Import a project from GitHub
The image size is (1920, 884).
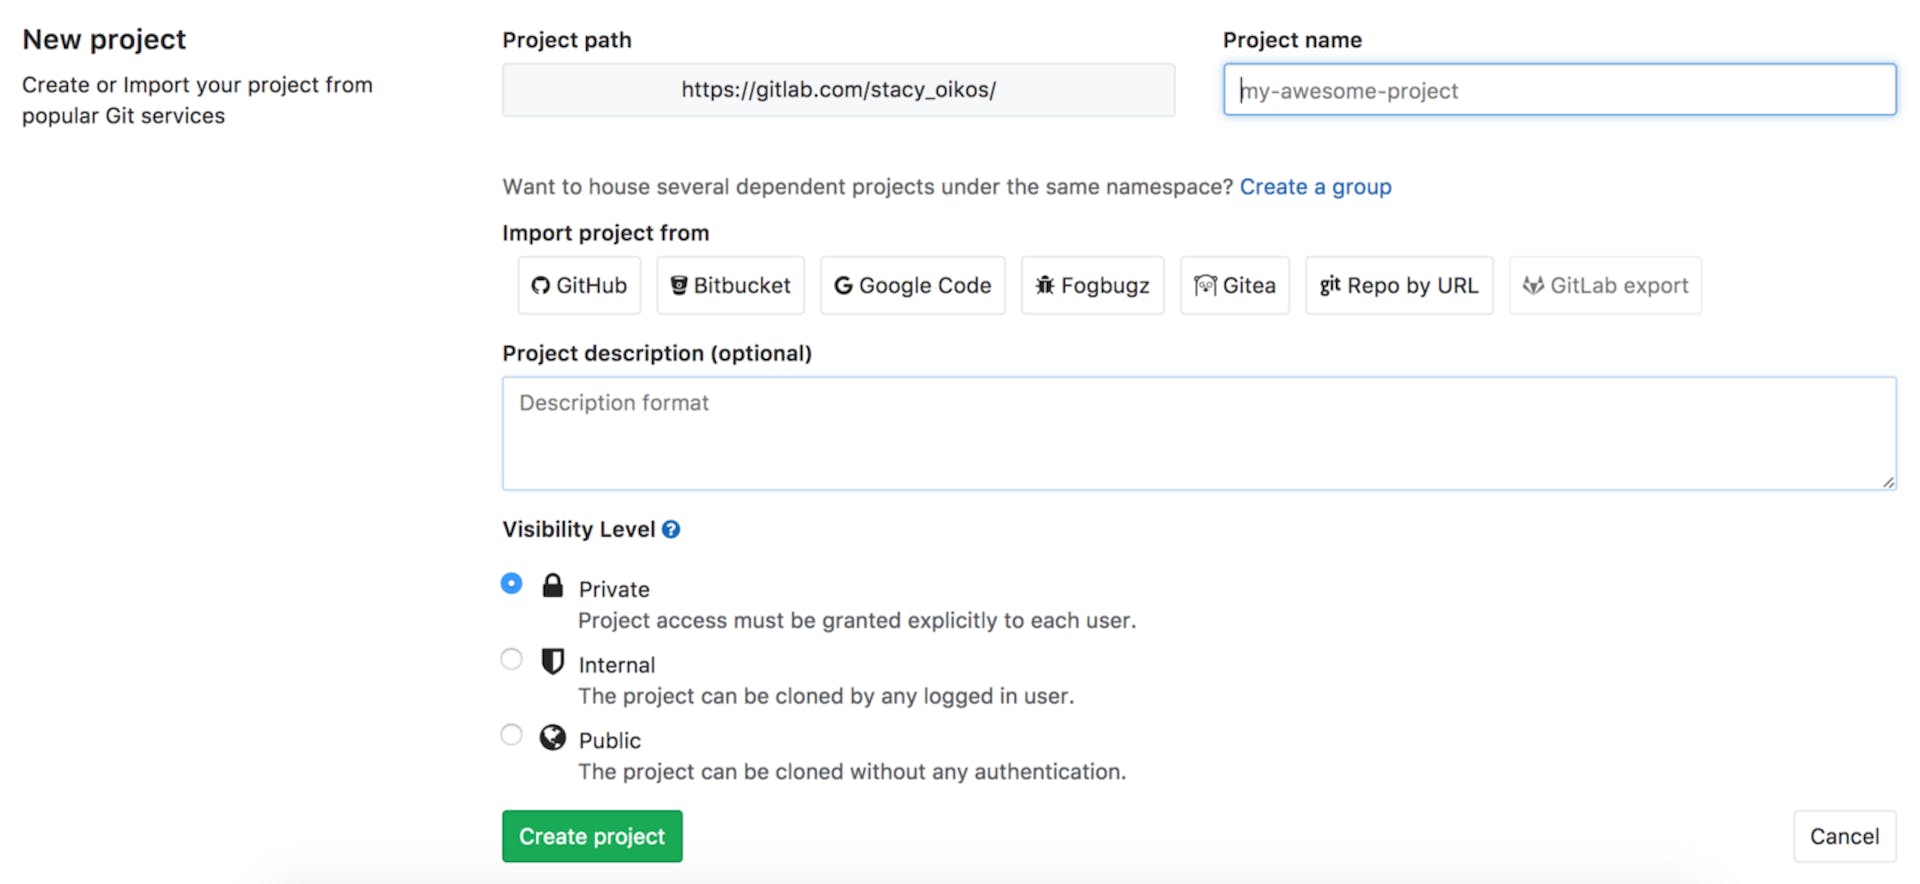578,285
